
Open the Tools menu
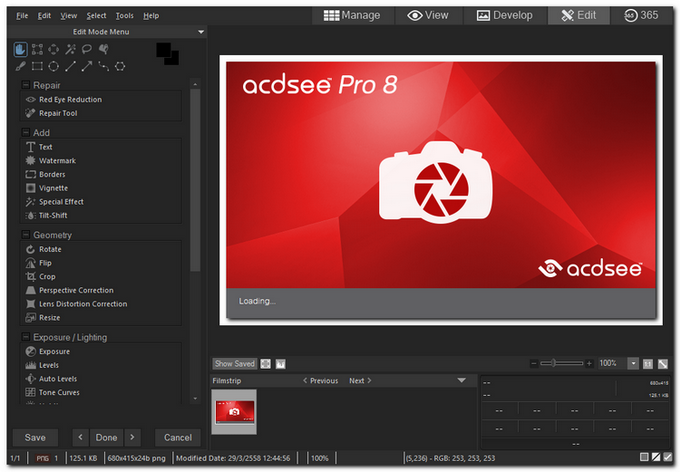124,16
